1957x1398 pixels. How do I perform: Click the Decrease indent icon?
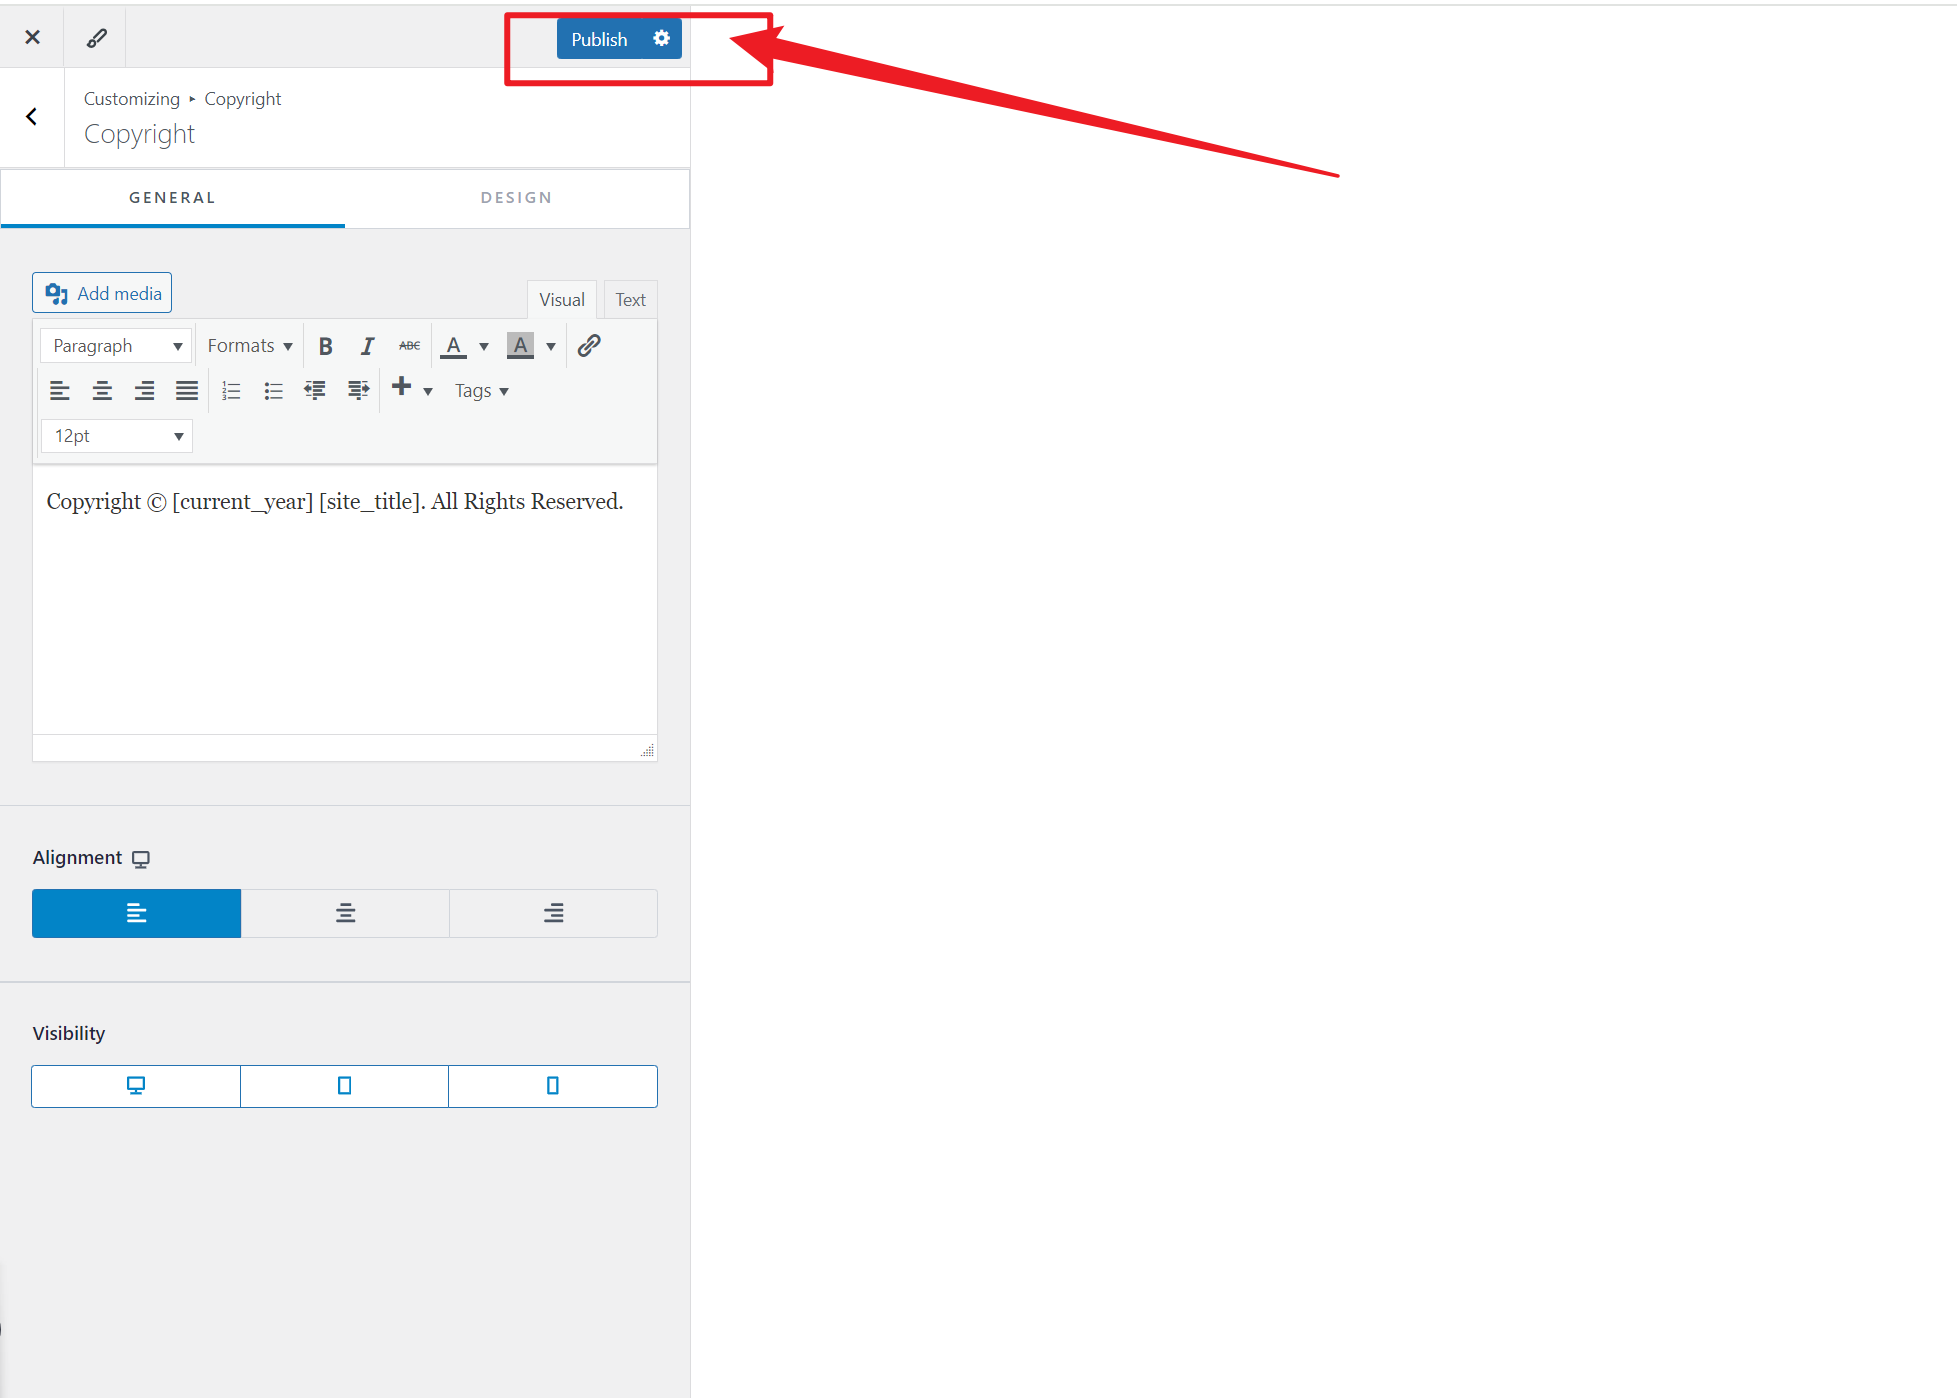pos(315,390)
